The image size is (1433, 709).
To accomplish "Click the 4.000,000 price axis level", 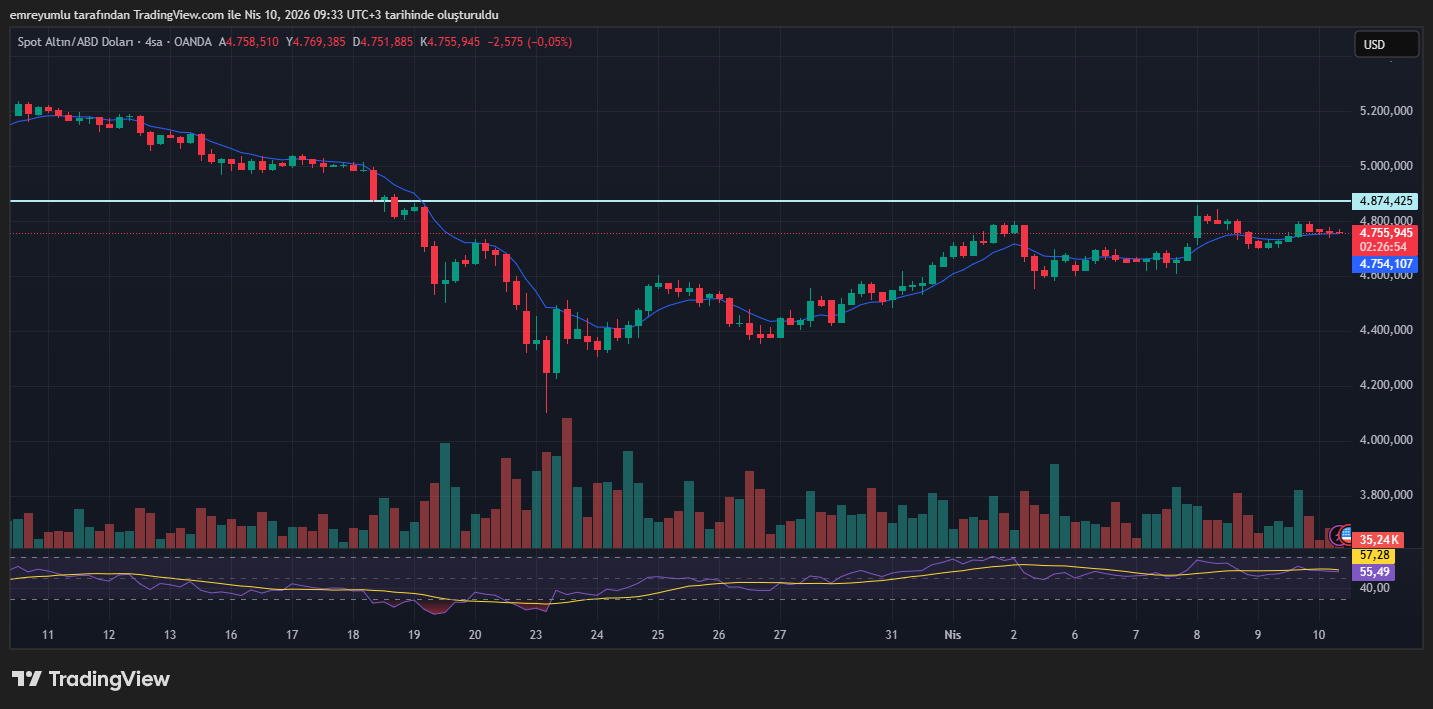I will tap(1384, 440).
